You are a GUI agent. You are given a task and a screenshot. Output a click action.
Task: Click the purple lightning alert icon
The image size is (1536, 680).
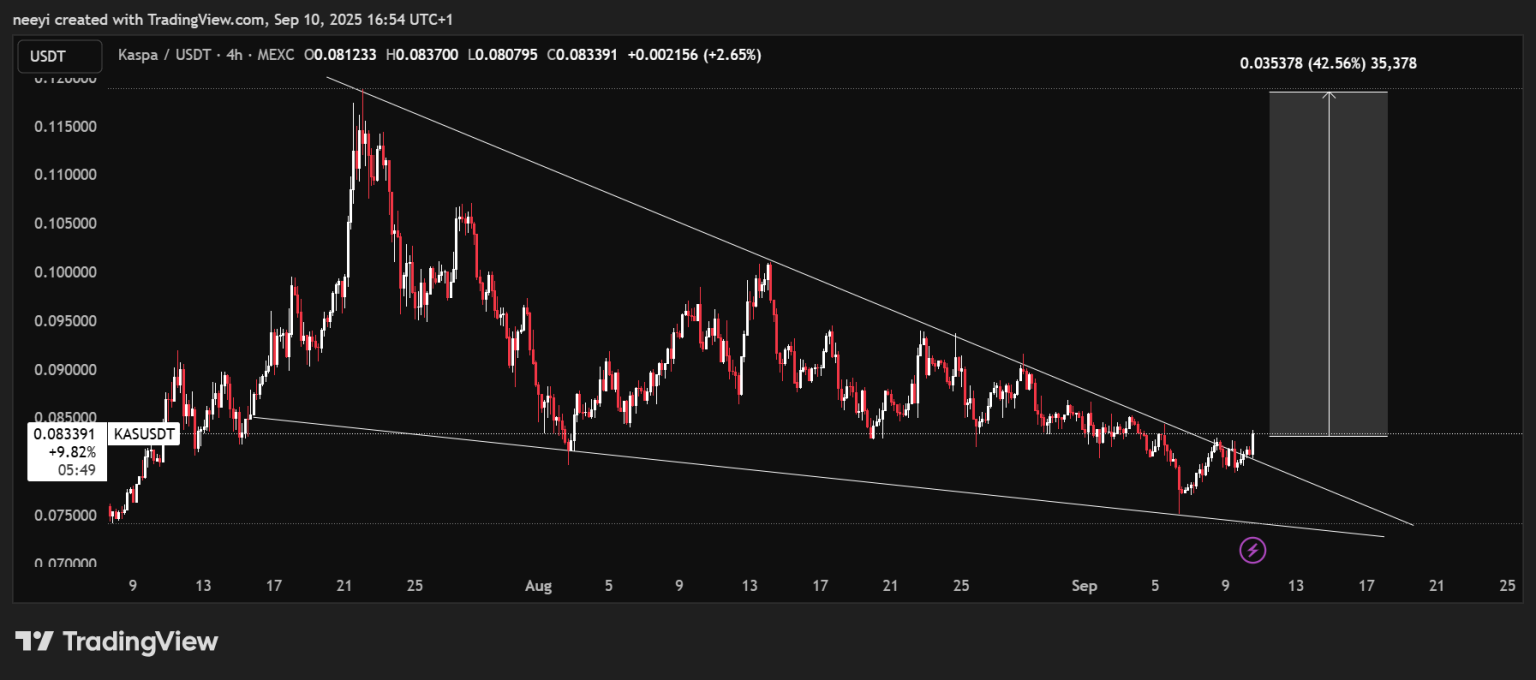[x=1252, y=550]
